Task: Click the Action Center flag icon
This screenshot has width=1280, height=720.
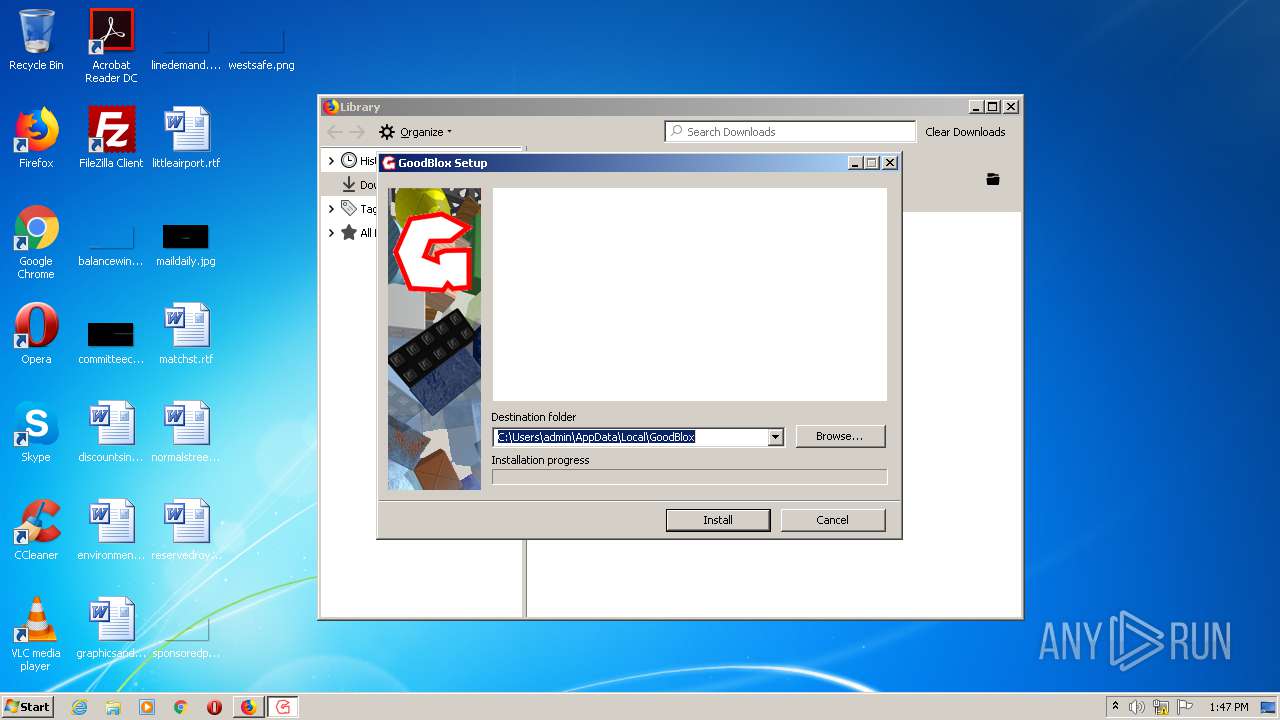Action: [x=1185, y=707]
